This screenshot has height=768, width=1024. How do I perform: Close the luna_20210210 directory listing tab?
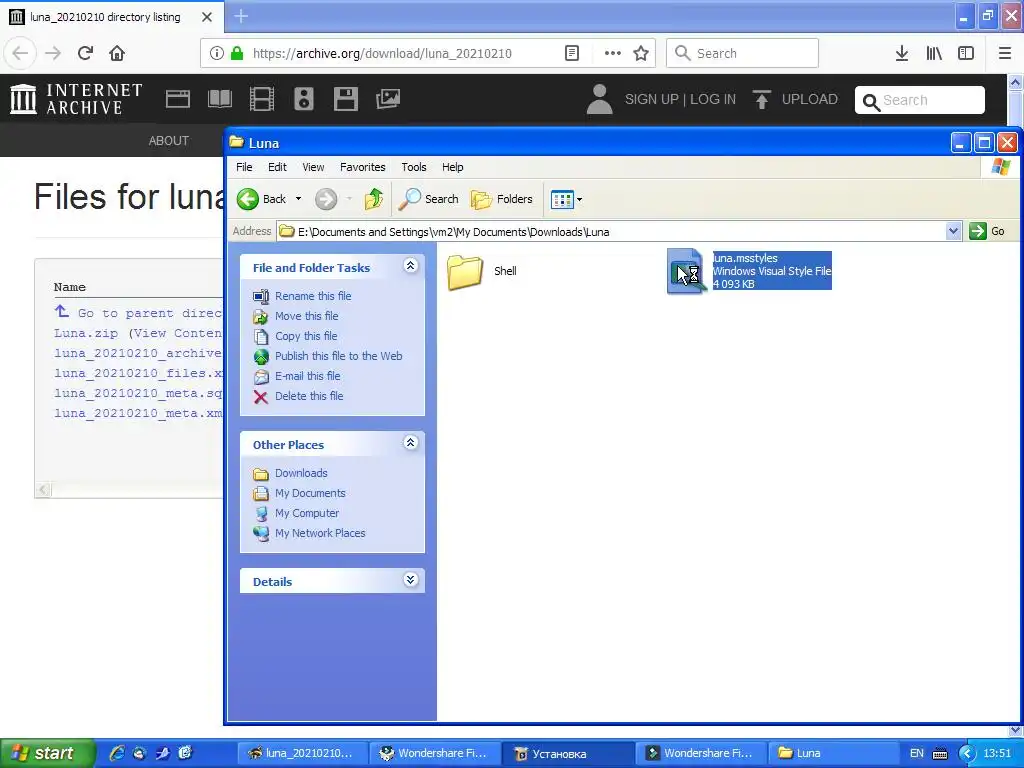pyautogui.click(x=207, y=17)
